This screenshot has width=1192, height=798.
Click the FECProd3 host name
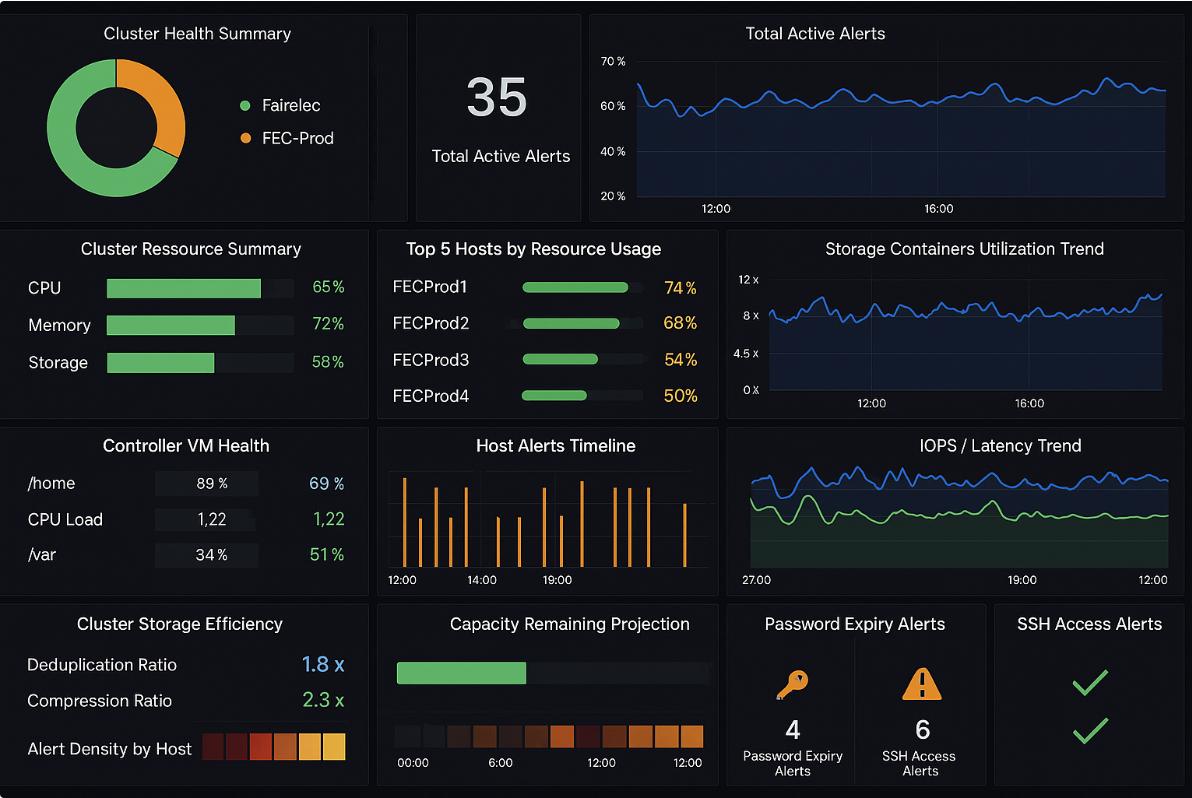pyautogui.click(x=430, y=360)
